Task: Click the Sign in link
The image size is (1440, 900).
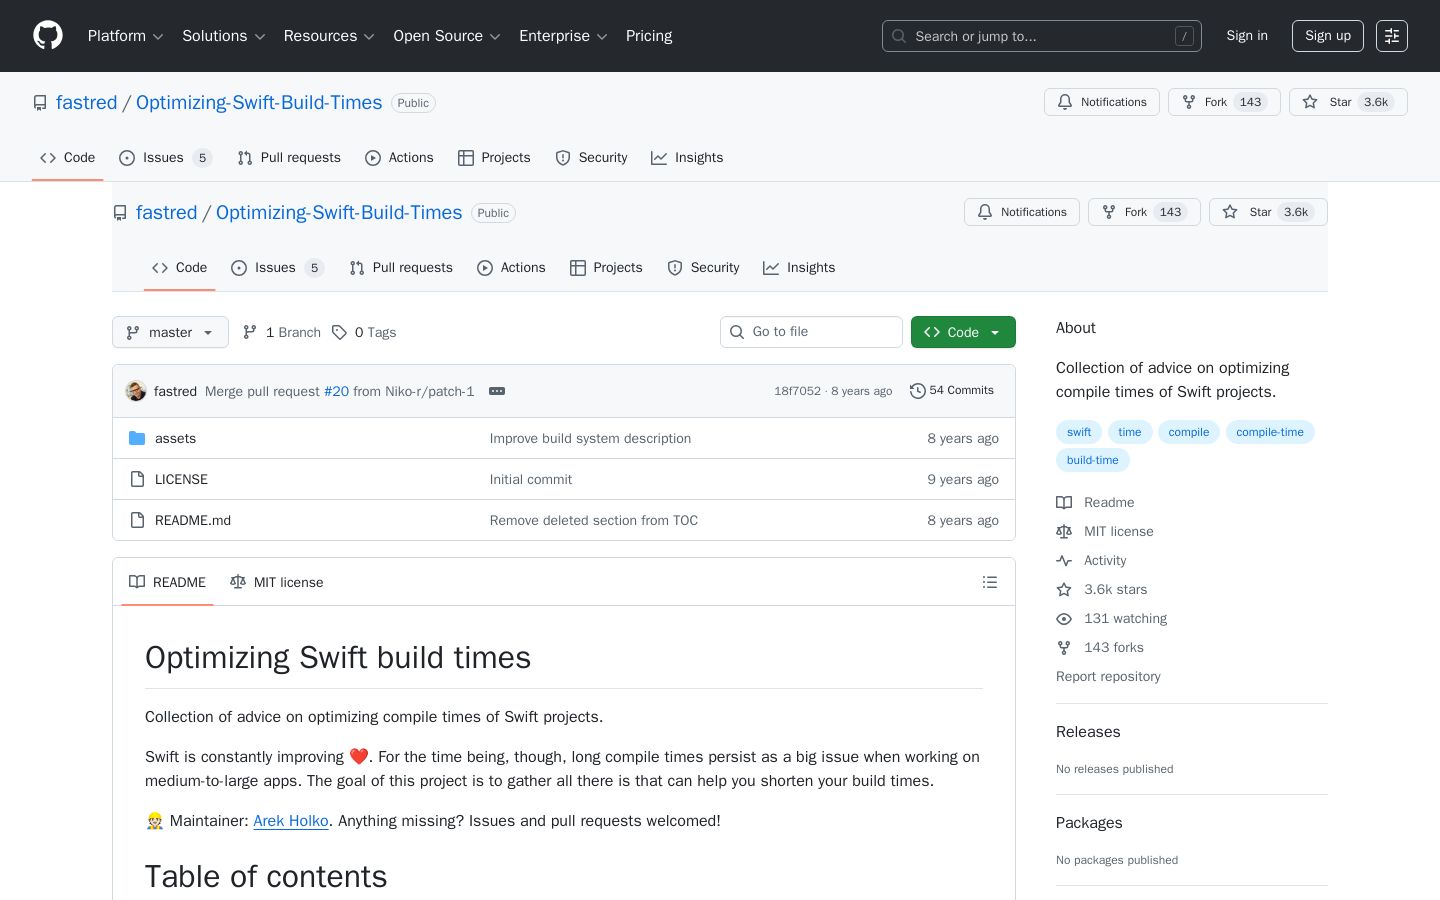Action: pos(1247,36)
